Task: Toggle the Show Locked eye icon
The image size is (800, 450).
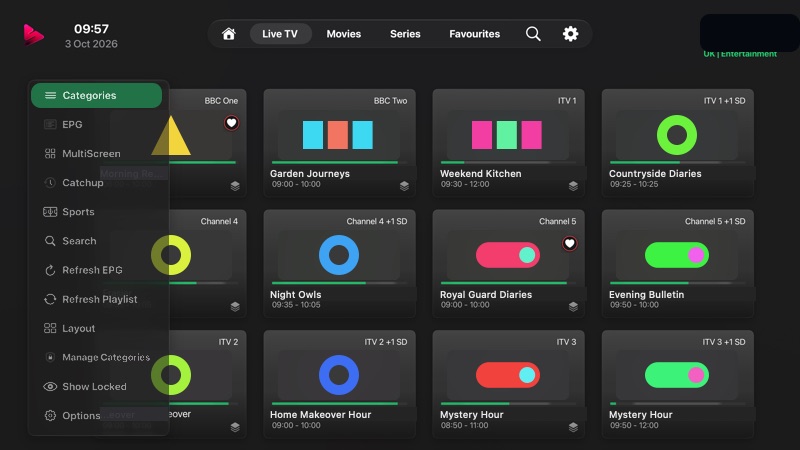Action: [50, 386]
